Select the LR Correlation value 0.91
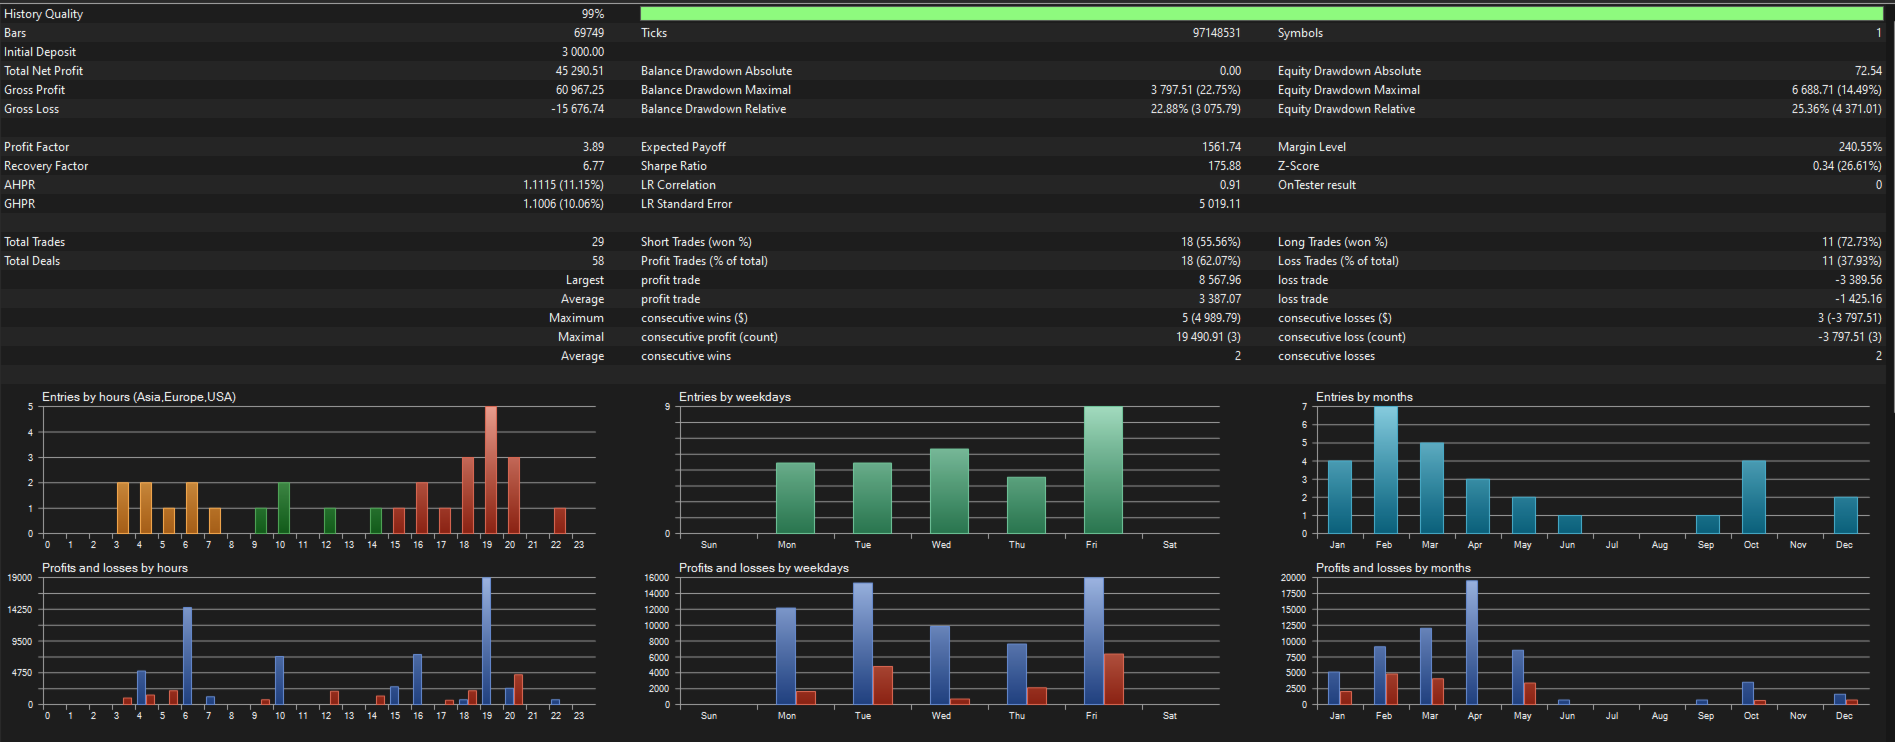 [1231, 185]
